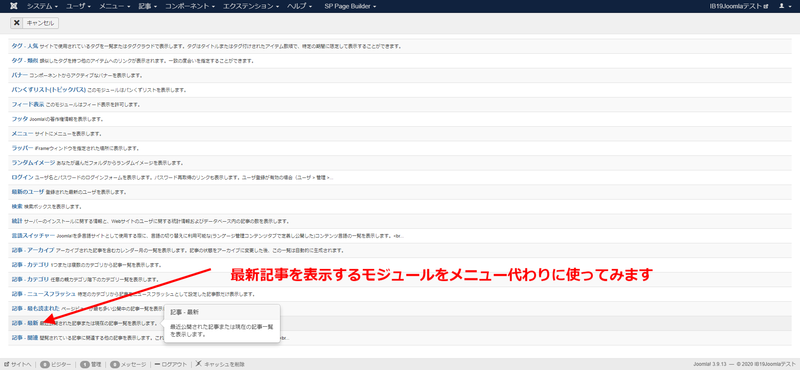800x370 pixels.
Task: Select the フッタ module type
Action: (x=19, y=119)
